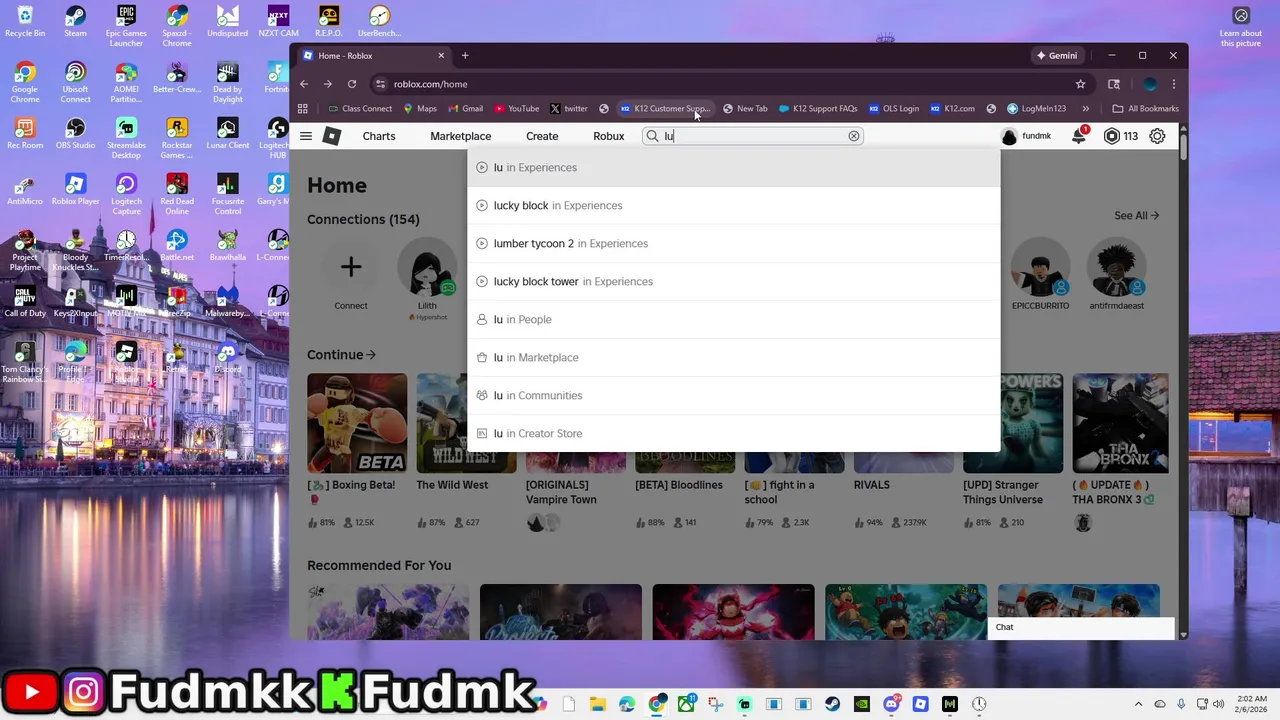Image resolution: width=1280 pixels, height=720 pixels.
Task: Open Steam from the taskbar
Action: [x=833, y=704]
